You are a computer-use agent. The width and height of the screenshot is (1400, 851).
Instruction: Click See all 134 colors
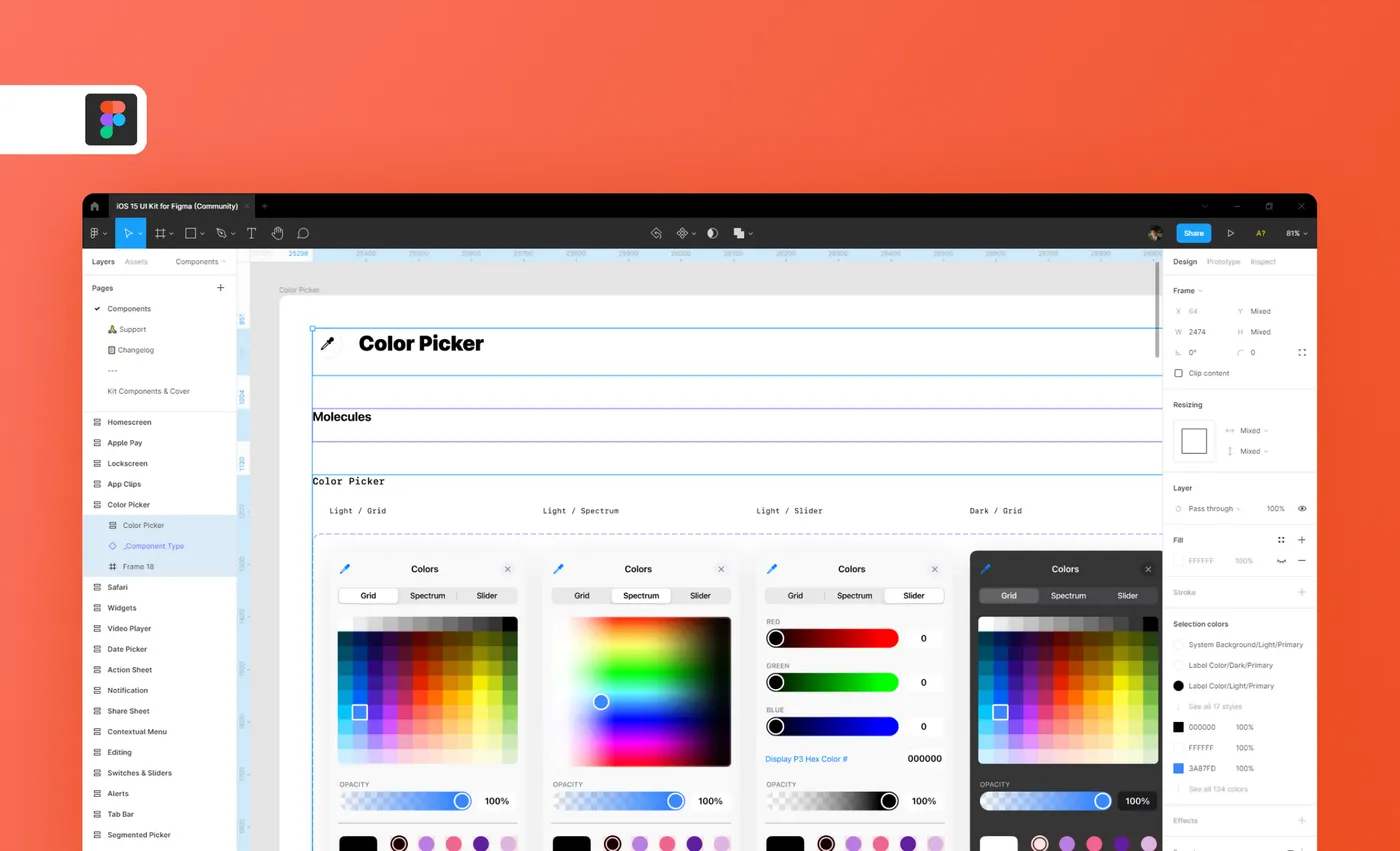[1218, 789]
